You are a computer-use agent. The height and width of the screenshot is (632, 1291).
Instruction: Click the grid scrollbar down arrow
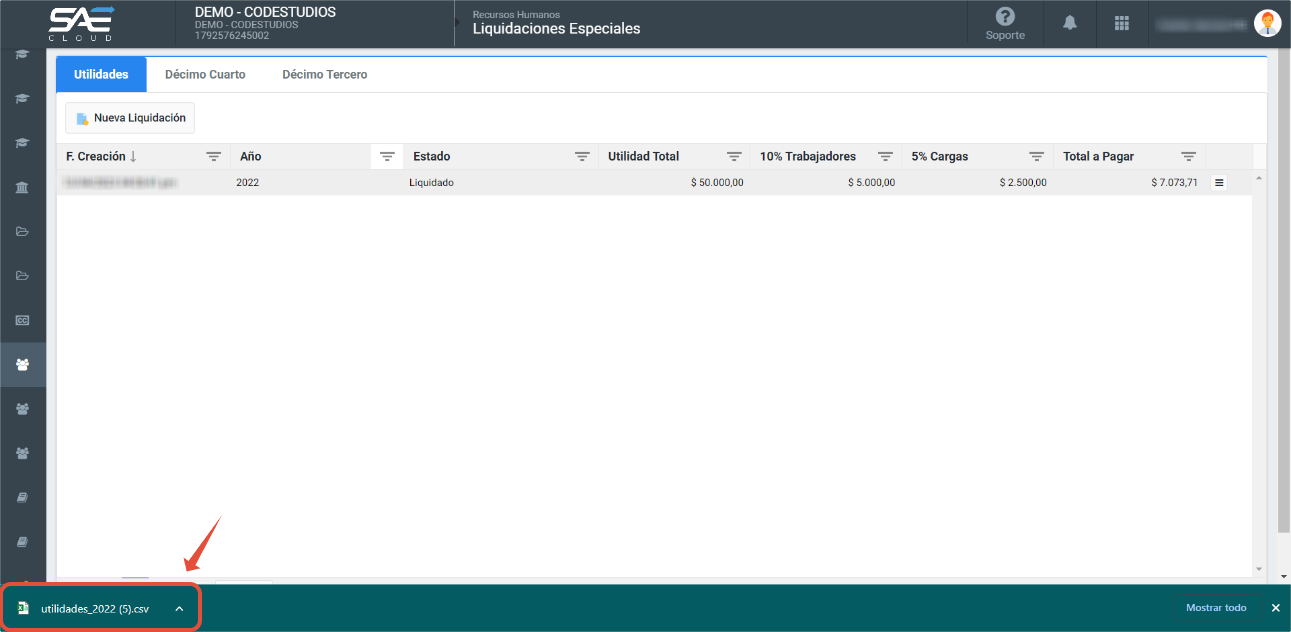click(1259, 569)
